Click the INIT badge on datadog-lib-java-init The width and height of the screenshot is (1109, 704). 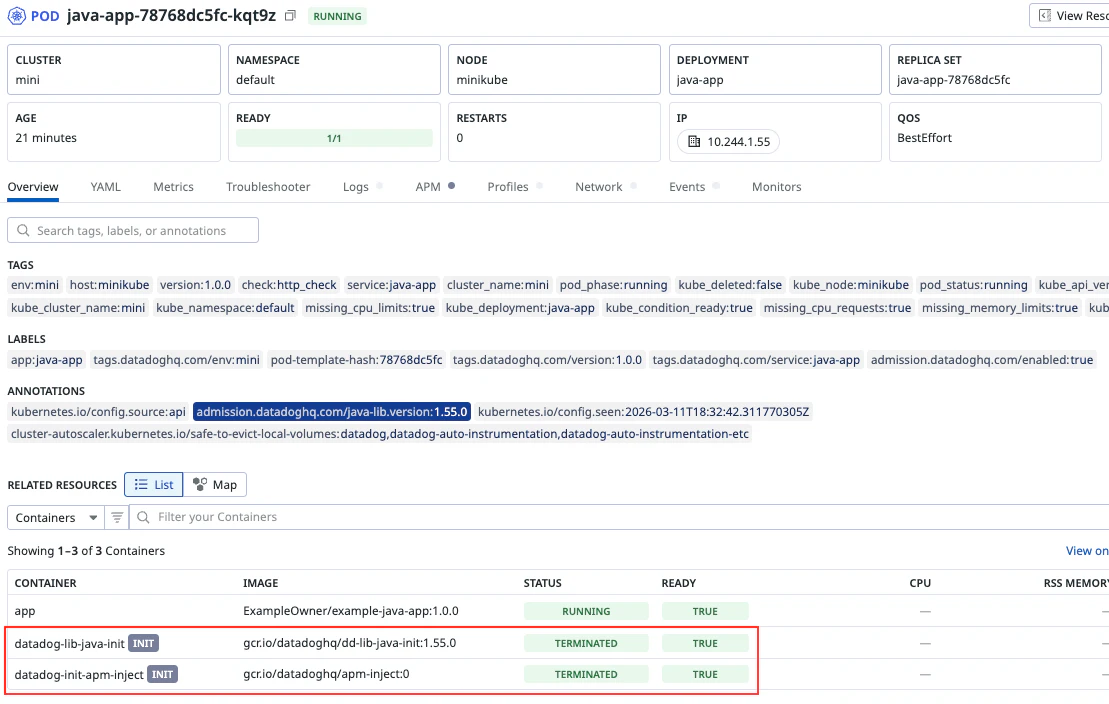click(143, 643)
